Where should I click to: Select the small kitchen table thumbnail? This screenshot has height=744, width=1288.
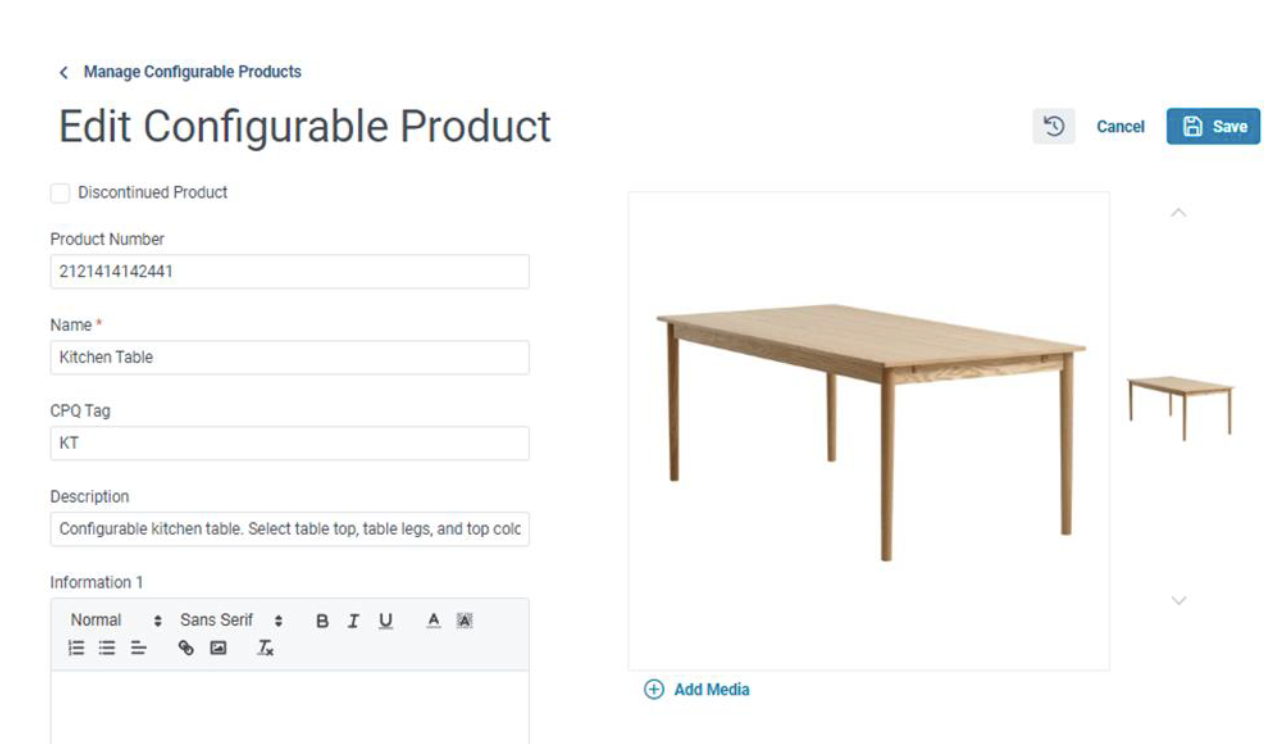tap(1180, 407)
